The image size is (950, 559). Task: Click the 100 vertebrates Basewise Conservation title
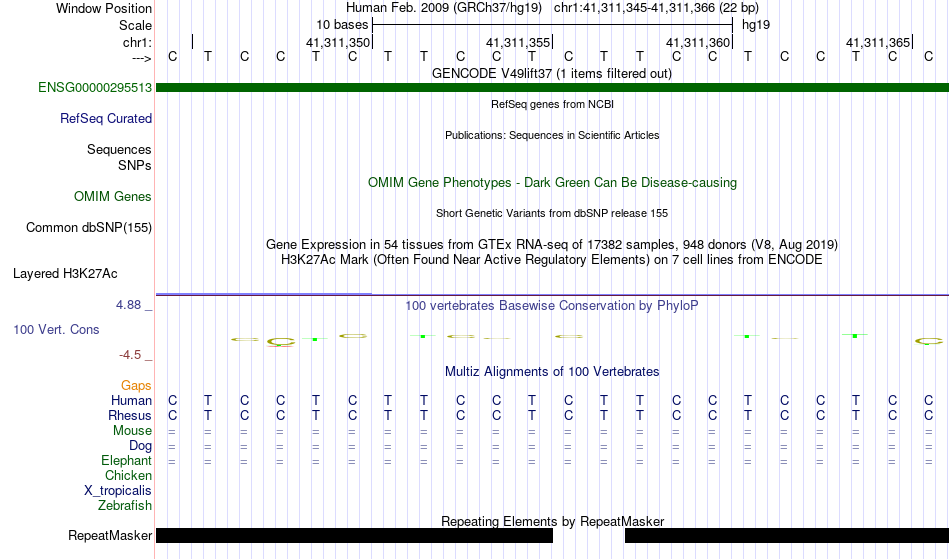552,306
